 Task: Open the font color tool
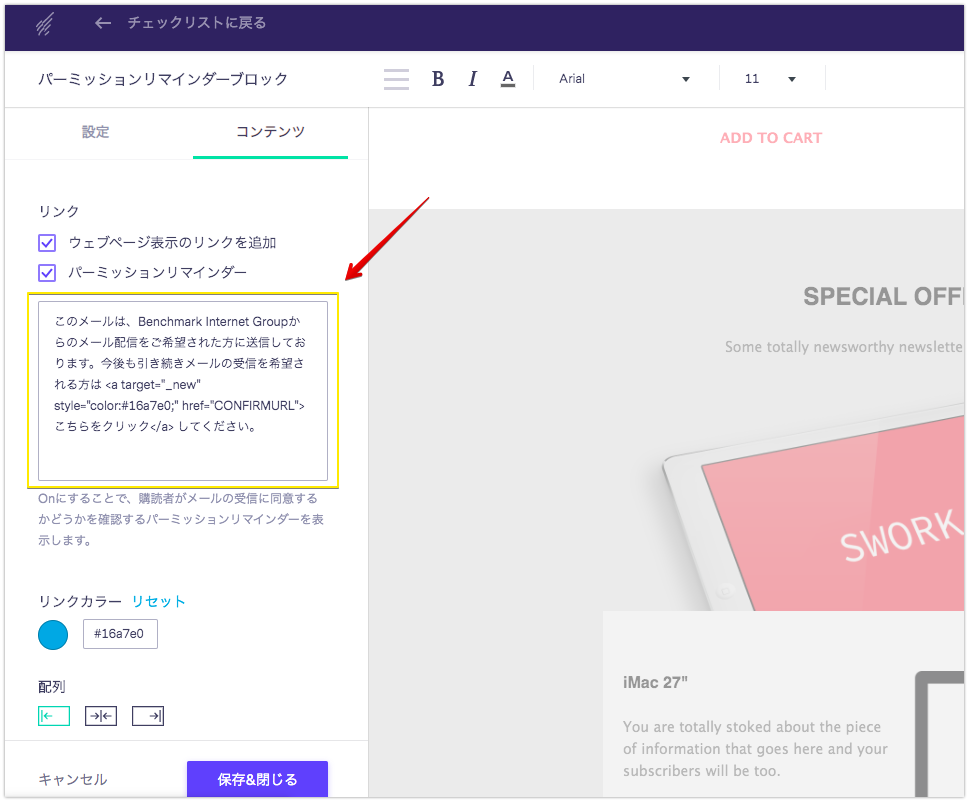[x=507, y=78]
